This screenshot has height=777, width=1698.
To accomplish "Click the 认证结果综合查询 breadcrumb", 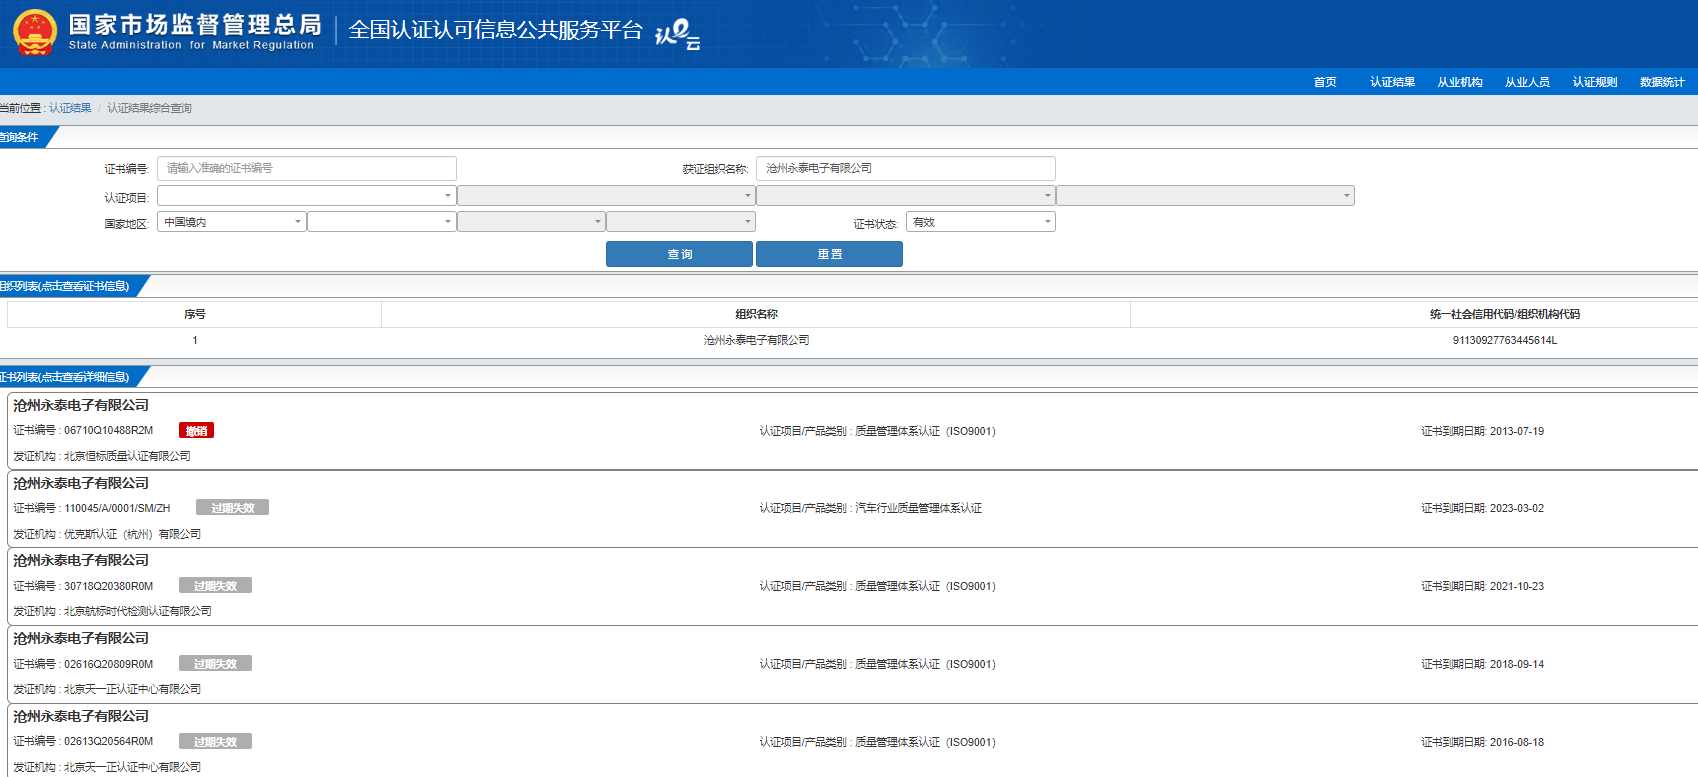I will click(x=149, y=108).
